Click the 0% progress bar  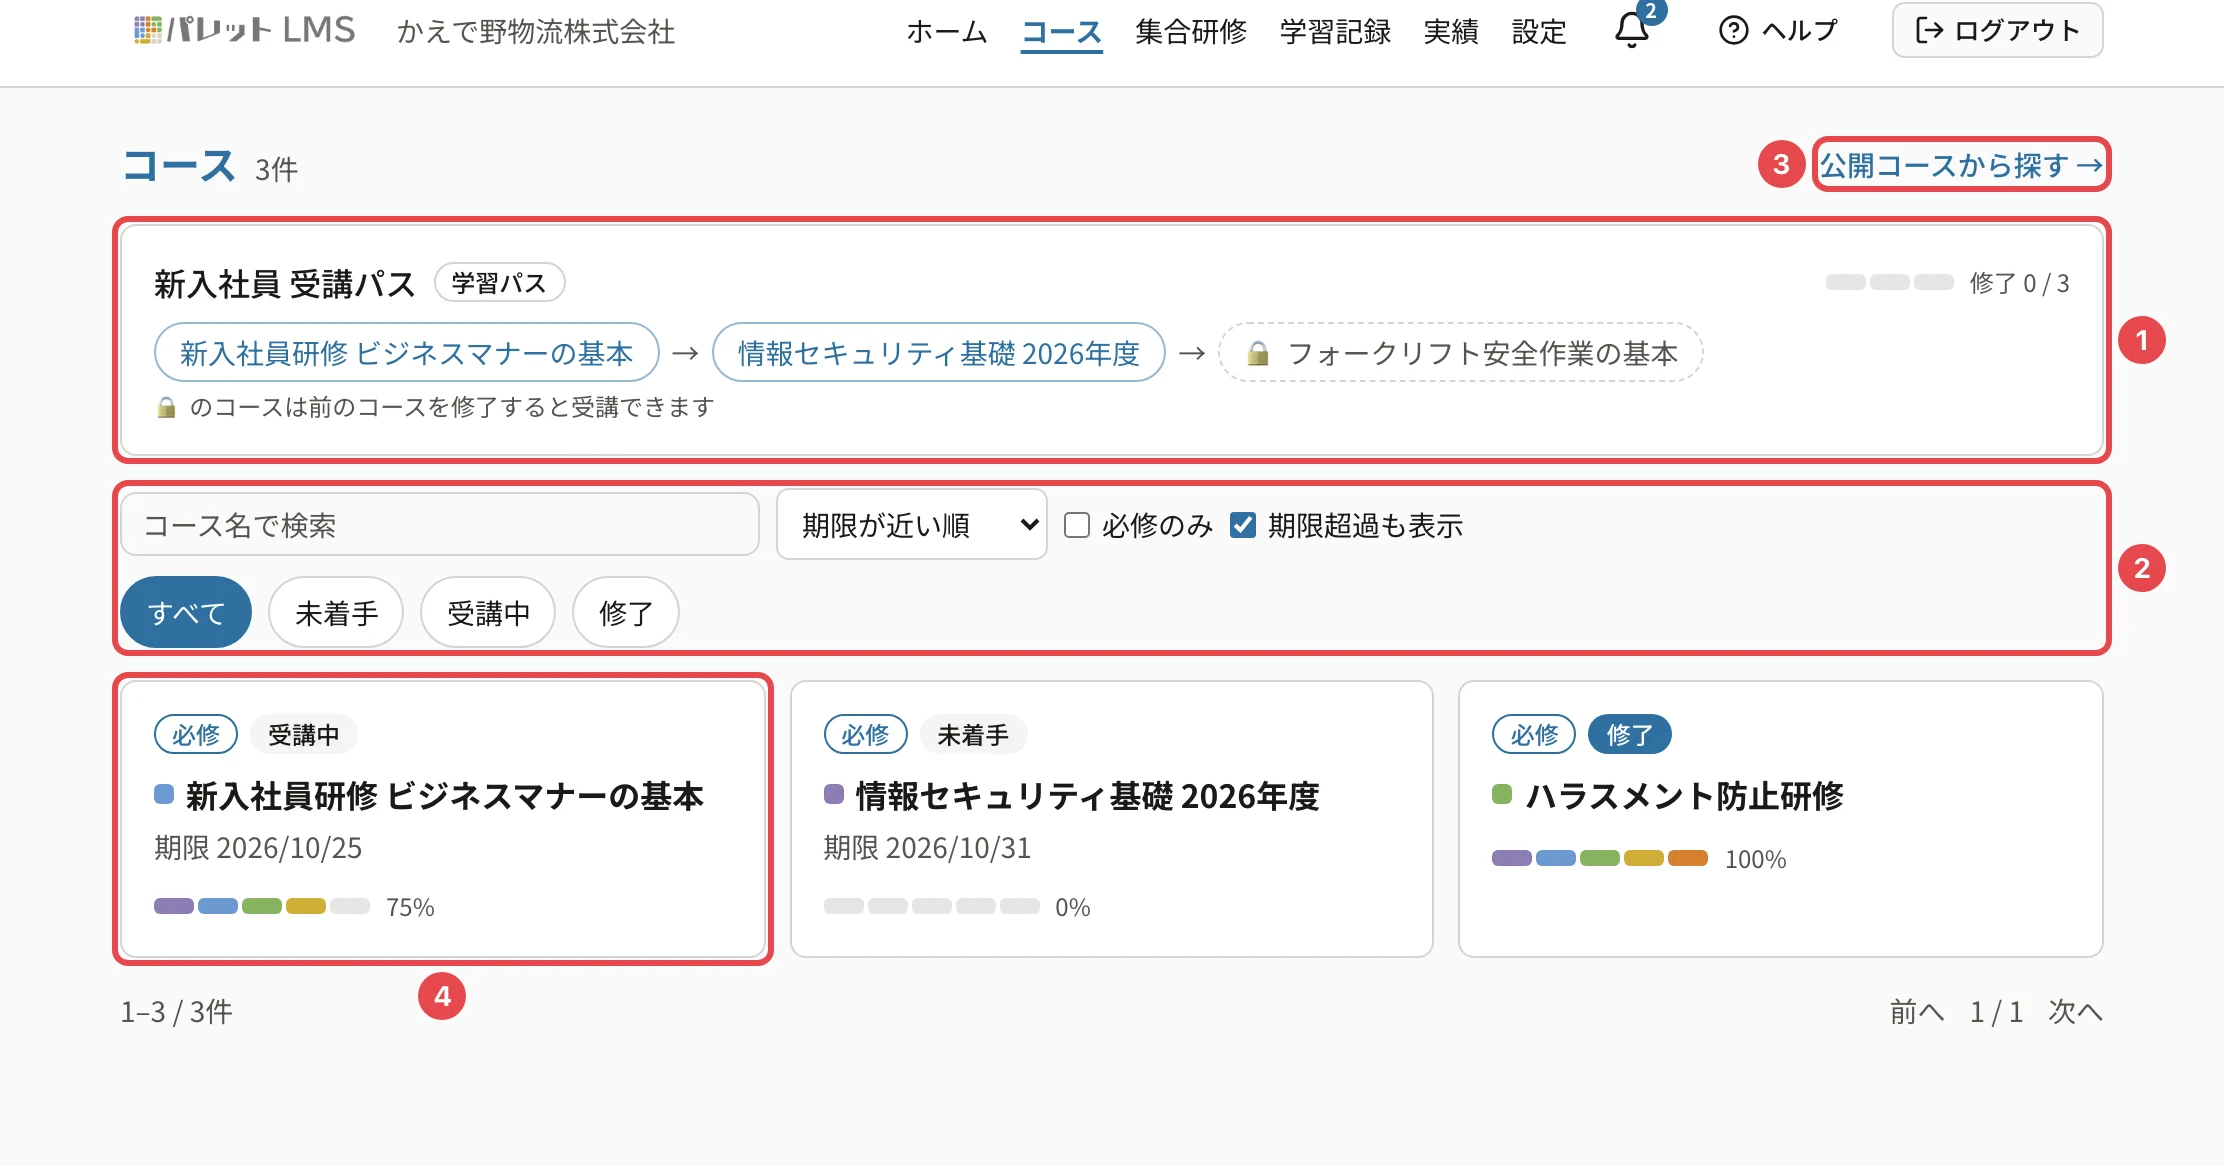point(932,907)
